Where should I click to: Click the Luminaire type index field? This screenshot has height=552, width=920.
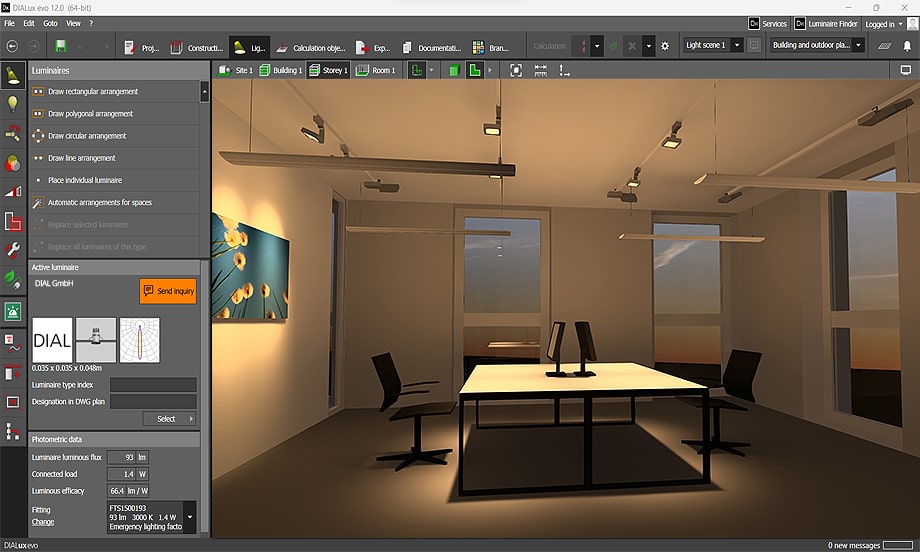coord(153,384)
